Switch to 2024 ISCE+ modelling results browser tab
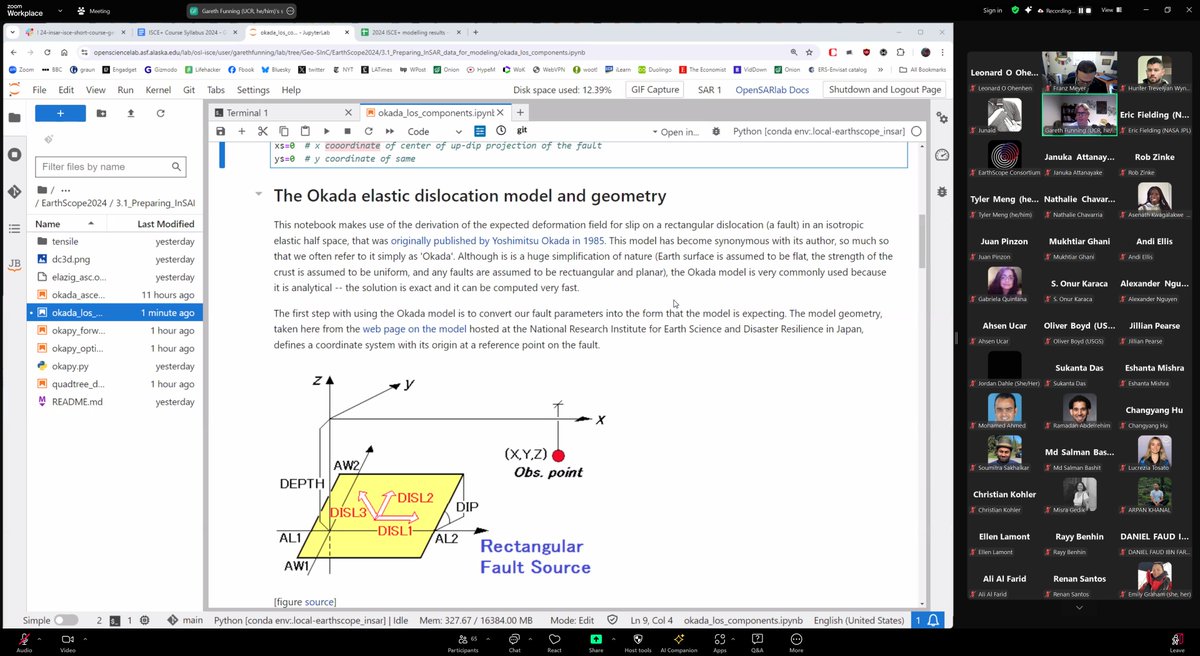The width and height of the screenshot is (1200, 656). 410,32
